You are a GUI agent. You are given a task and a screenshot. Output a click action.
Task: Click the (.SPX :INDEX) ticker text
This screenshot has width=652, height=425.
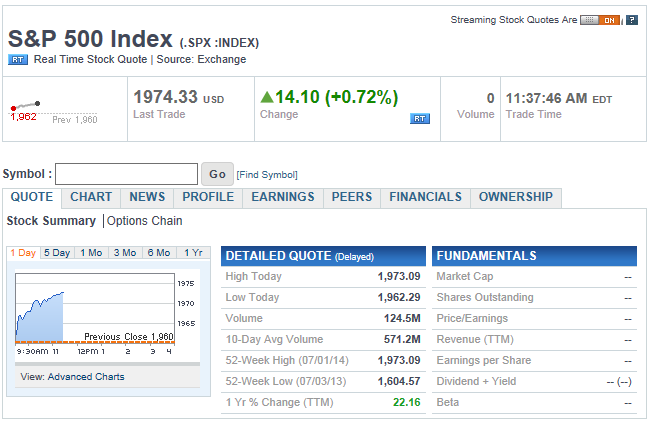[x=219, y=43]
